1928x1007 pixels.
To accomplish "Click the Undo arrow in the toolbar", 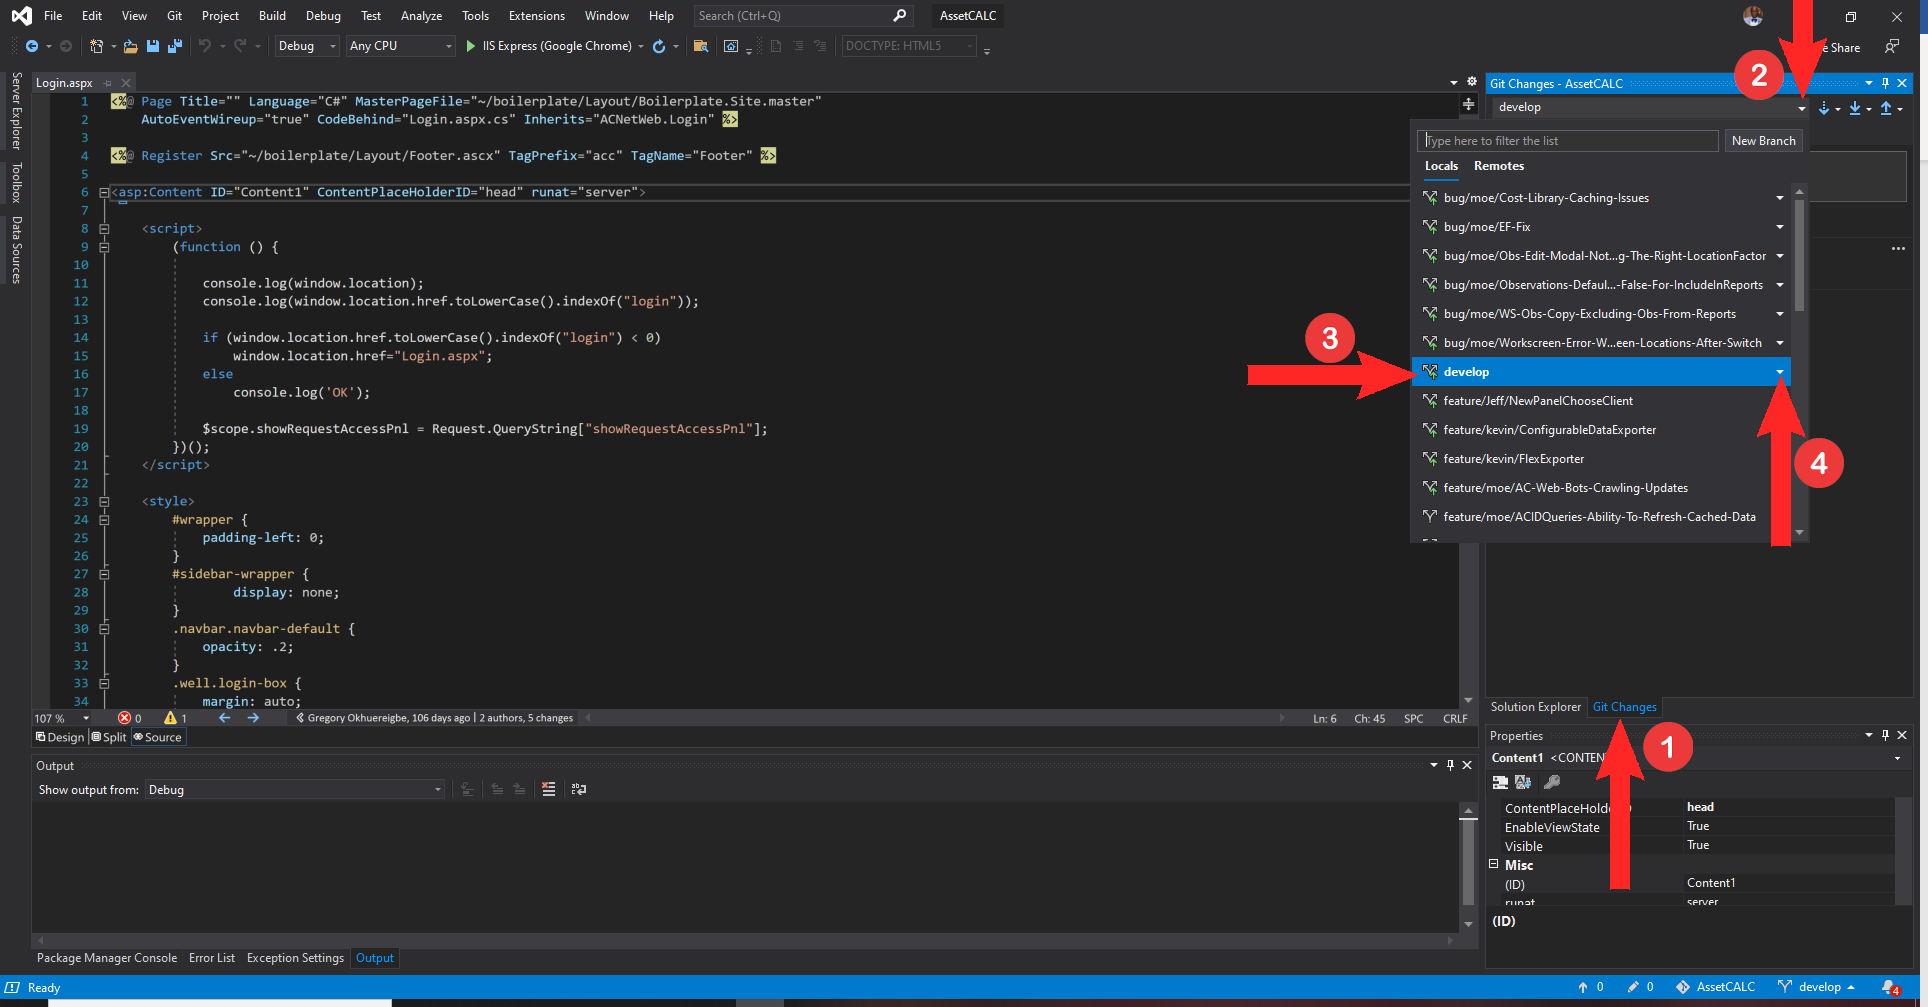I will pyautogui.click(x=205, y=46).
